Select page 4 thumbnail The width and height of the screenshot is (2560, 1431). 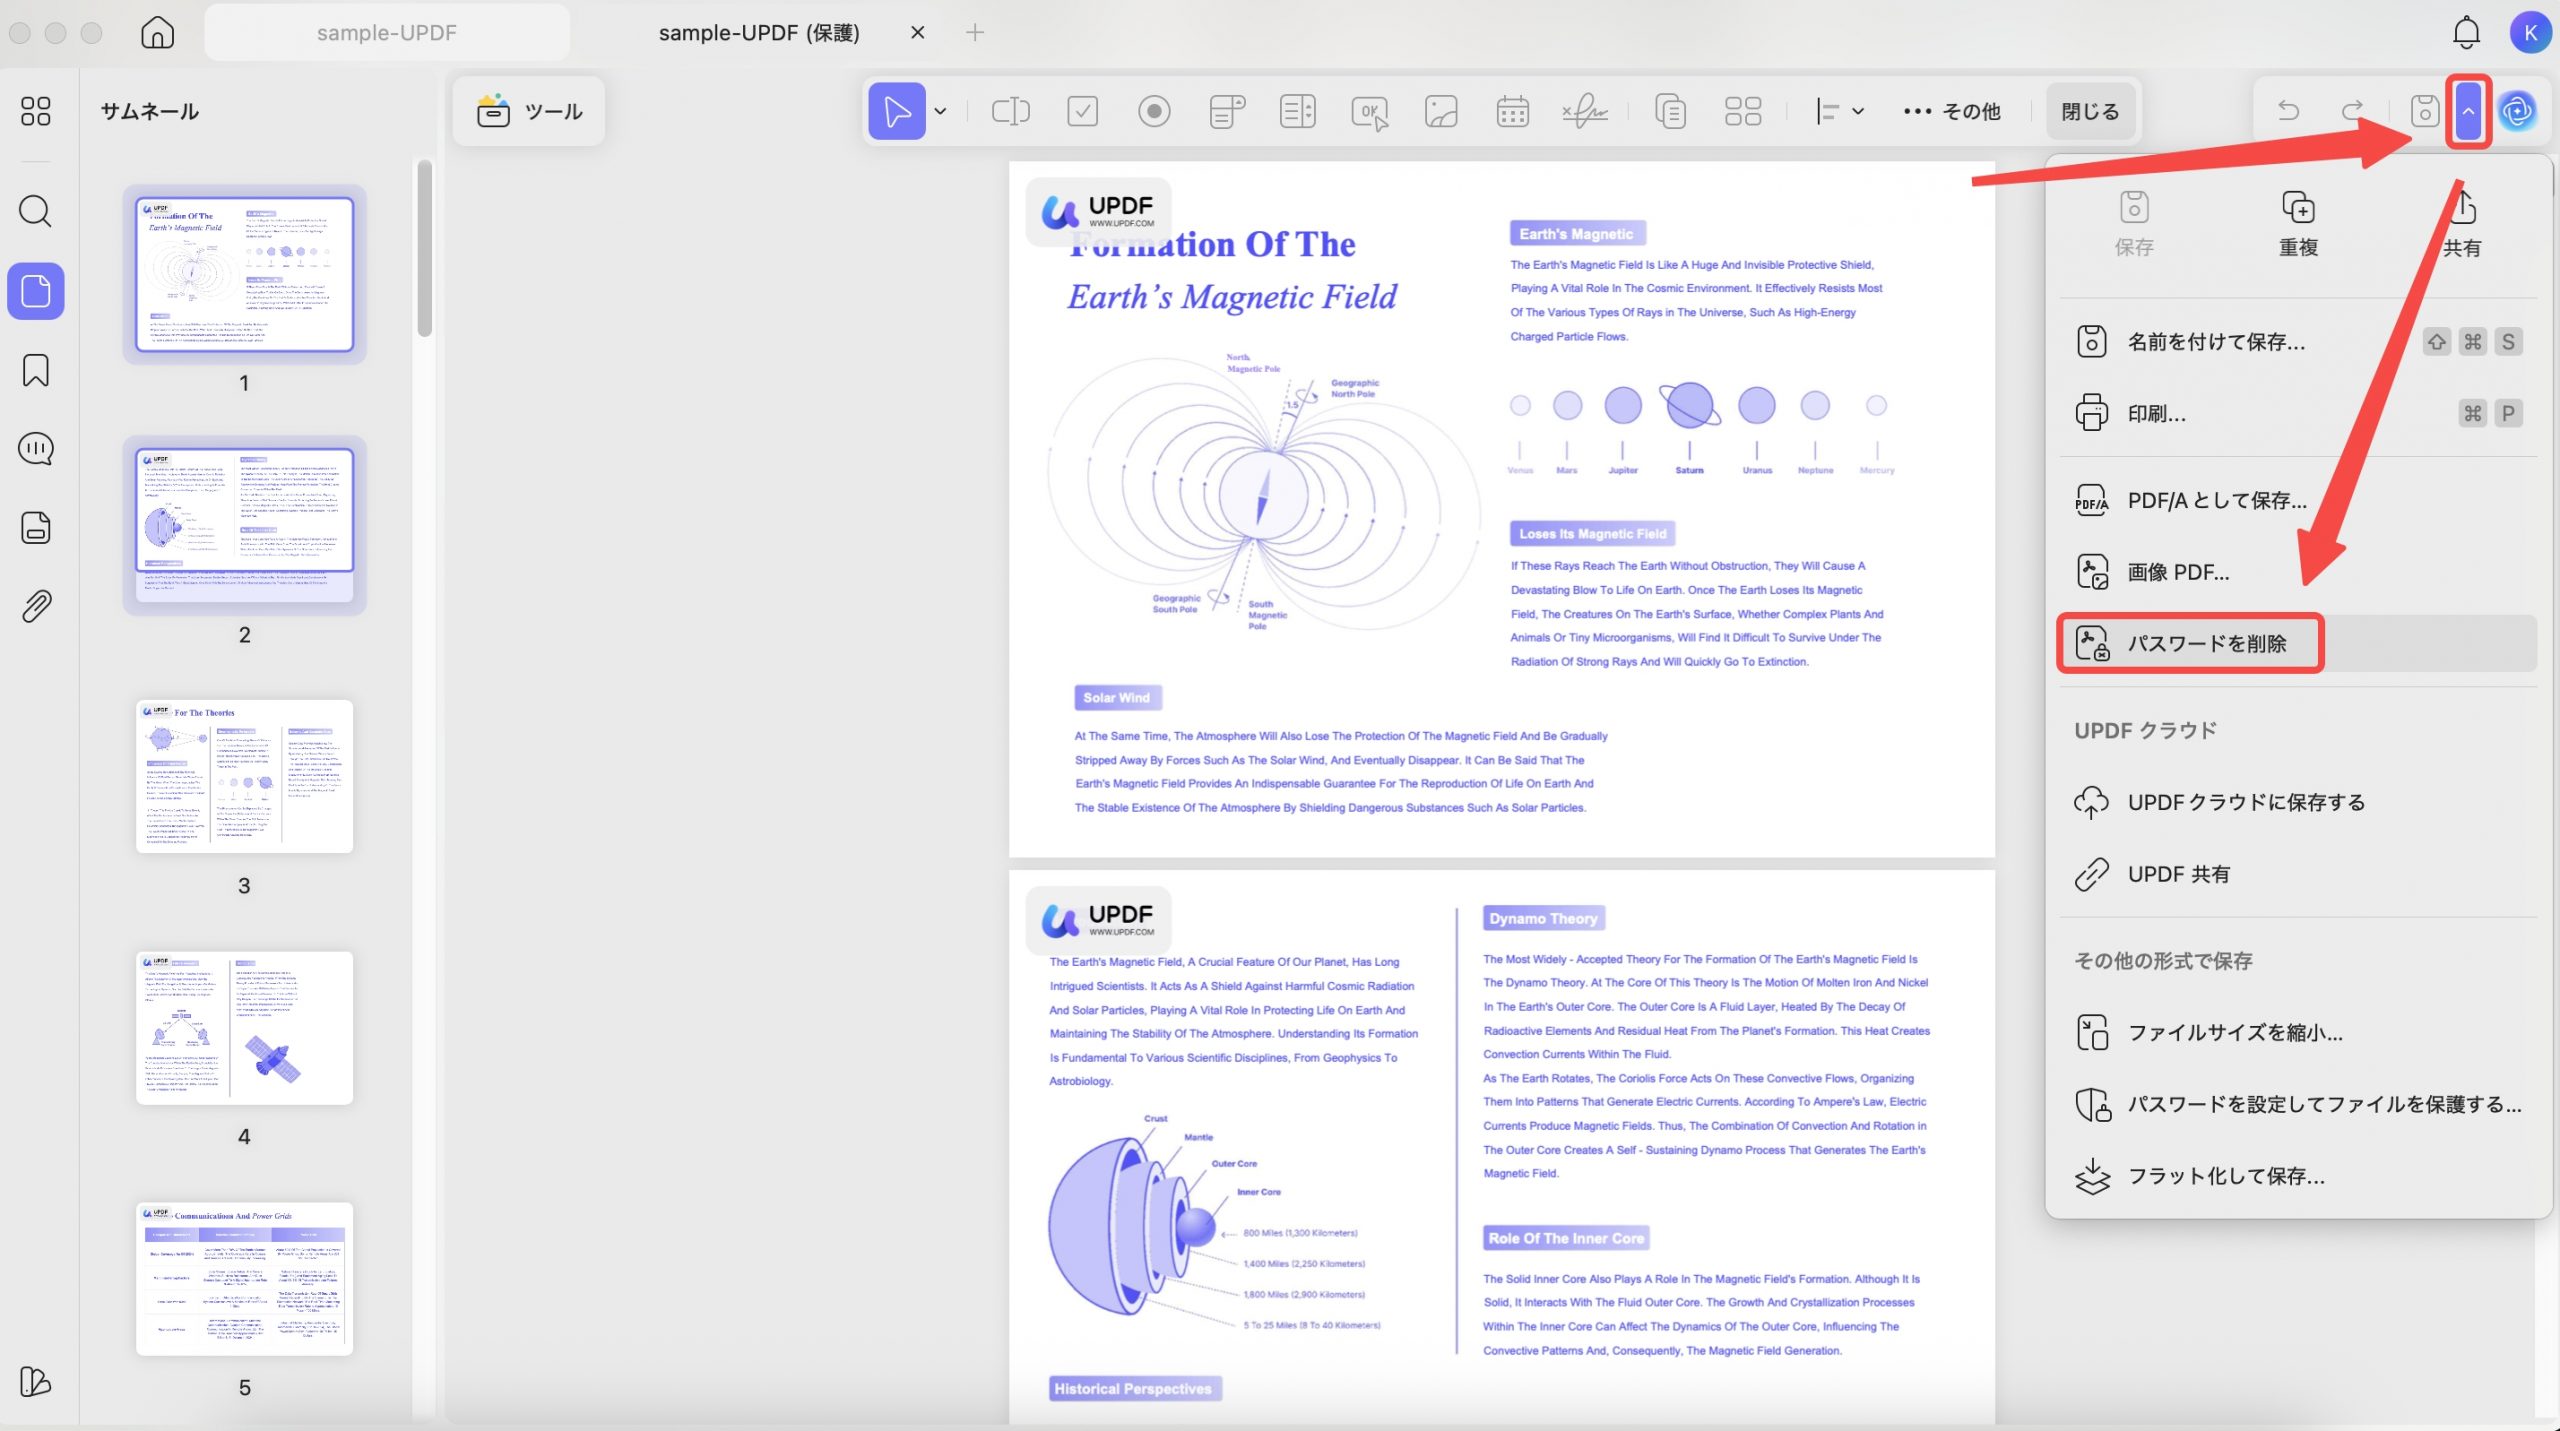pyautogui.click(x=244, y=1027)
